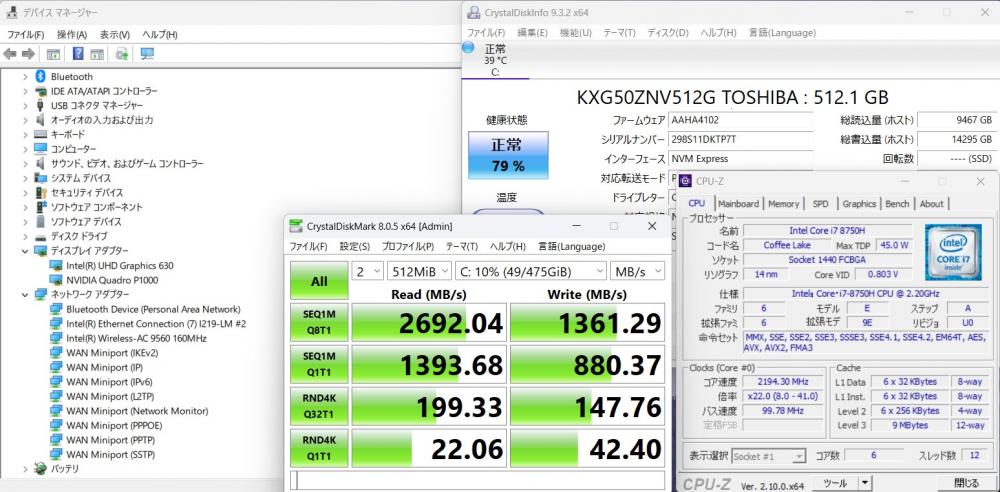The width and height of the screenshot is (1000, 492).
Task: Click the CrystalDiskInfo title bar app icon
Action: click(474, 12)
